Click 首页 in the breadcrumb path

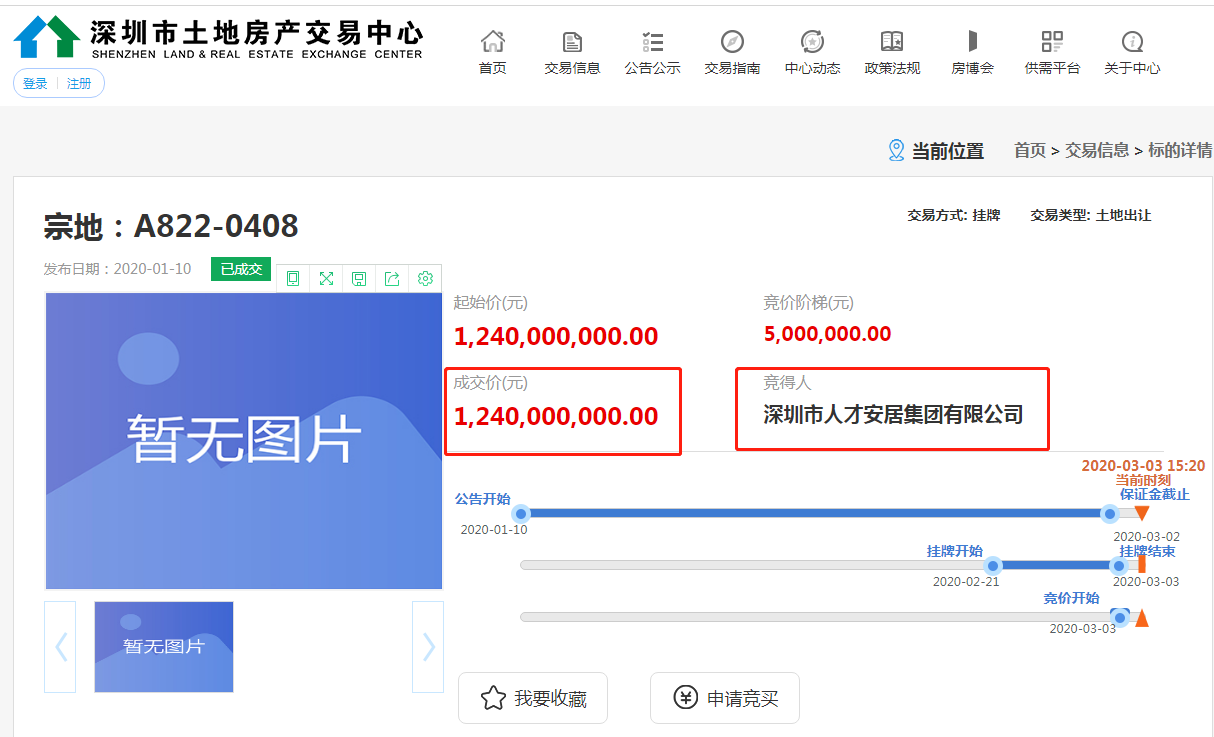coord(1030,150)
